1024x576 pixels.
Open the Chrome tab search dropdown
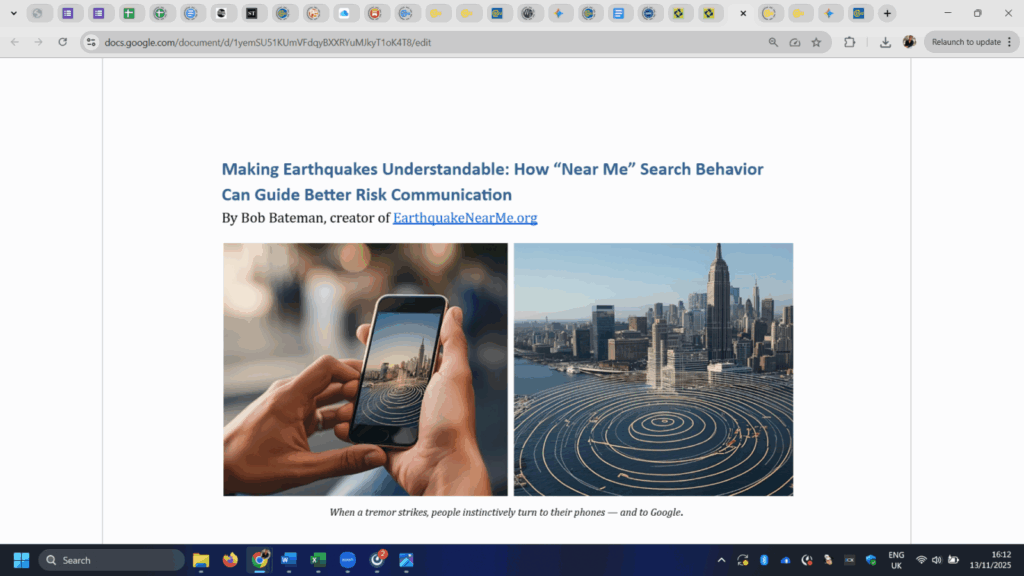click(13, 13)
